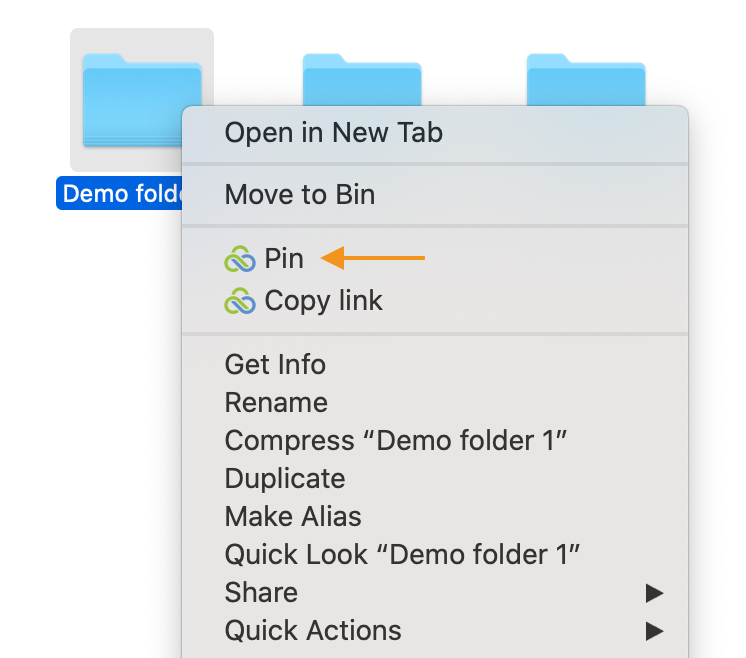
Task: Click the highlighted Demo folder name label
Action: tap(119, 193)
